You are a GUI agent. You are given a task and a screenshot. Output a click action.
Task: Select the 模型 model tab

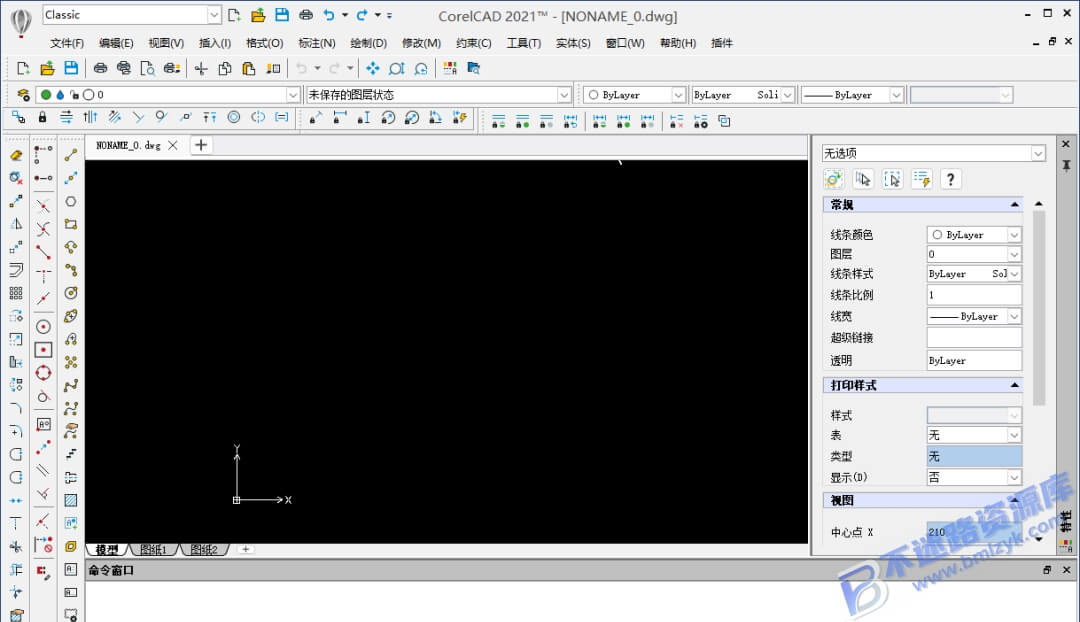pos(107,550)
